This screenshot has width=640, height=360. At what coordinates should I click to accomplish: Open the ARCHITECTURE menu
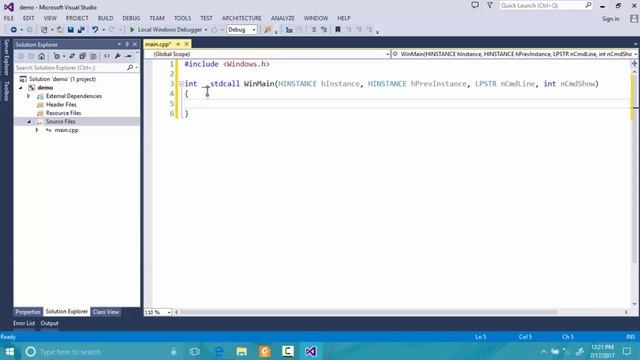[242, 18]
